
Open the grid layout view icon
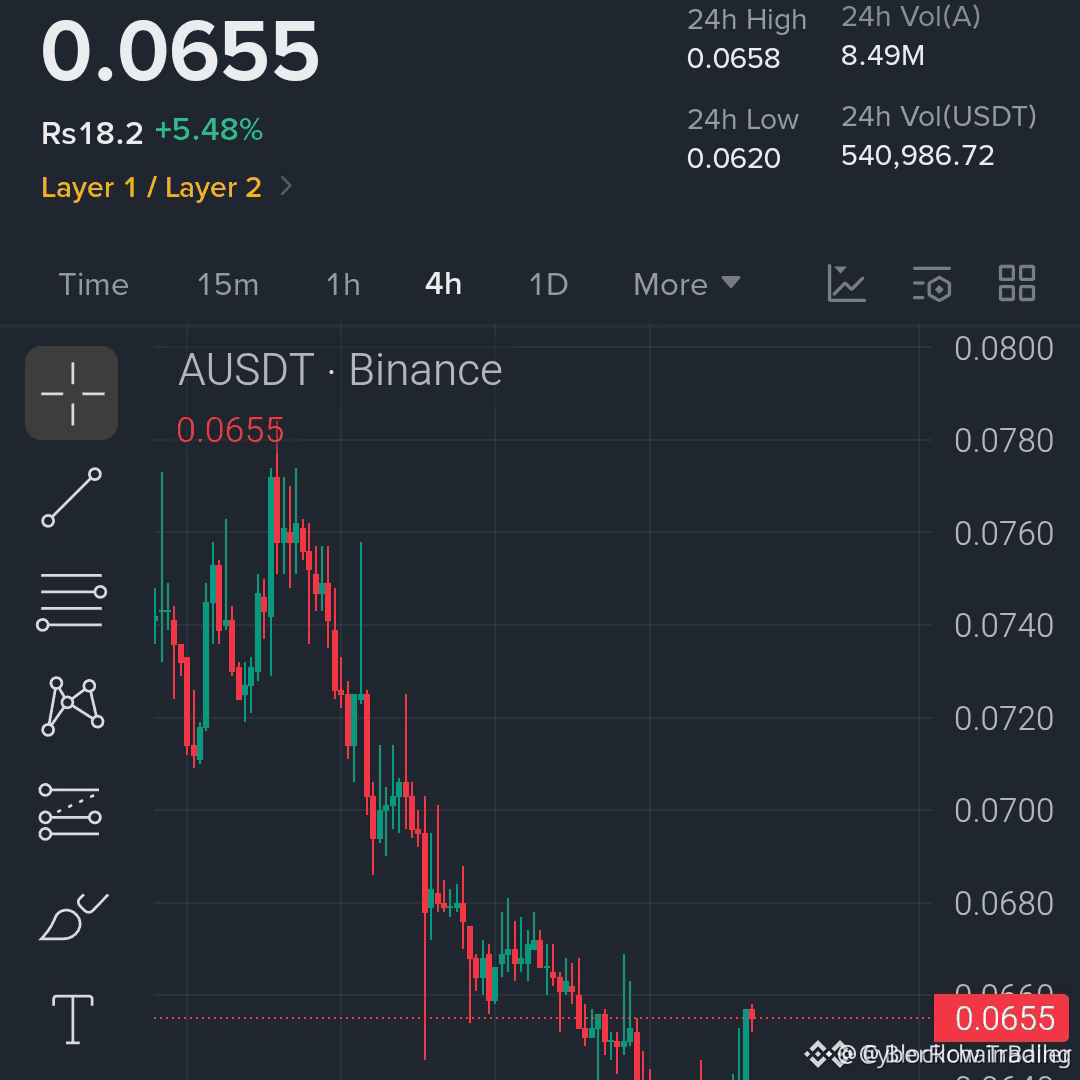pos(1017,283)
